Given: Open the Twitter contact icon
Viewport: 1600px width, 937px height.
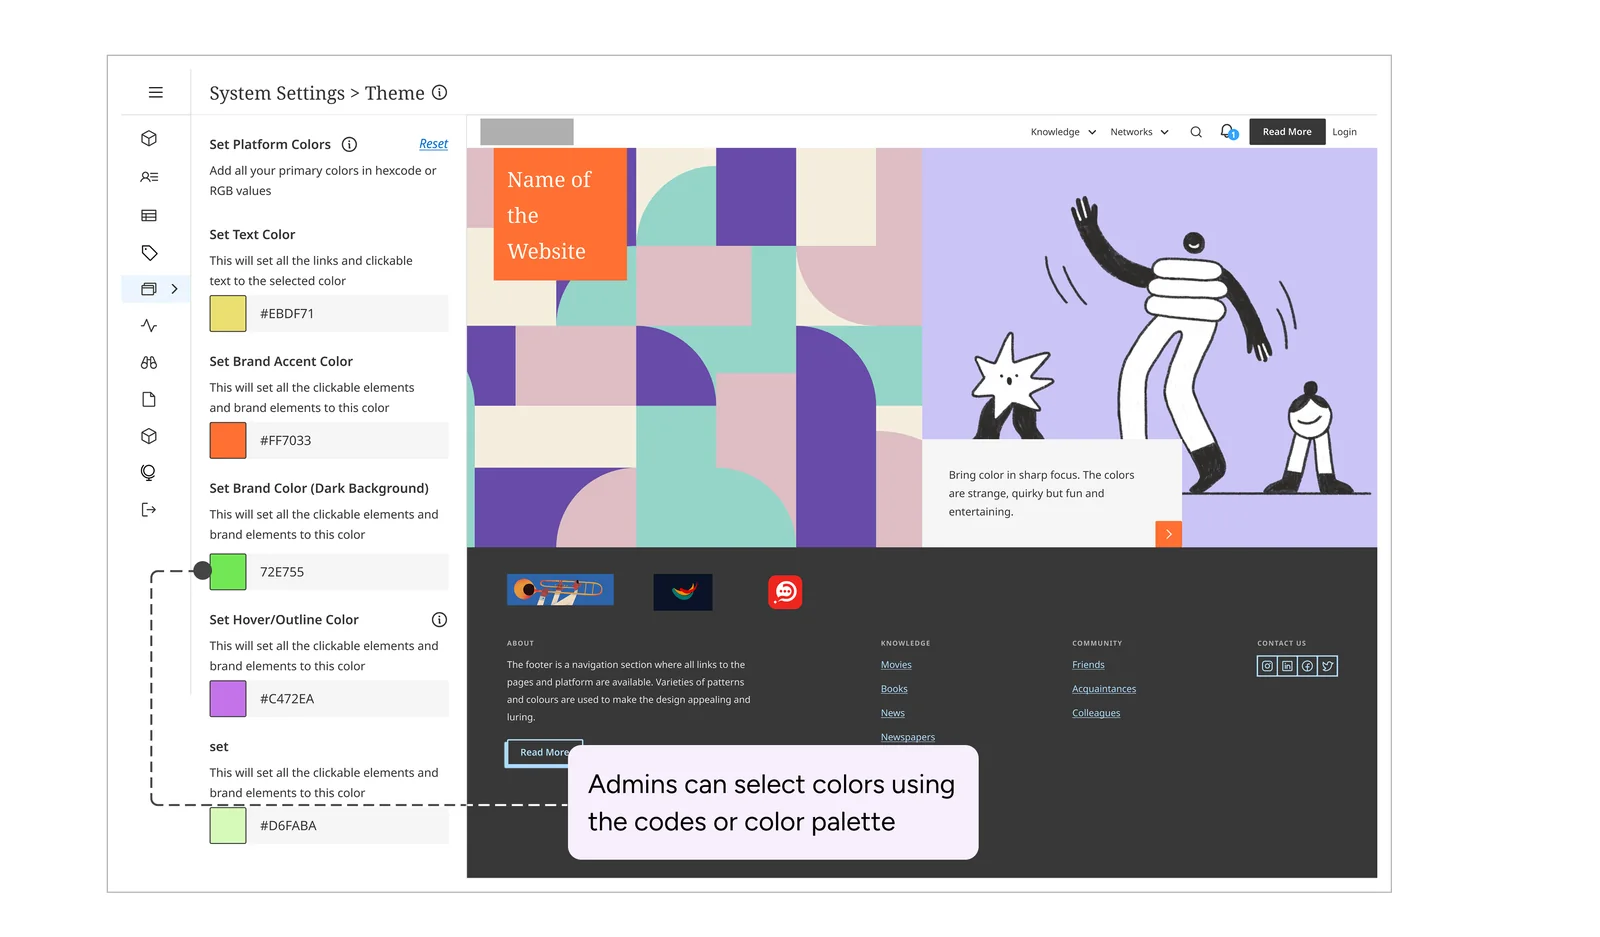Looking at the screenshot, I should tap(1327, 666).
